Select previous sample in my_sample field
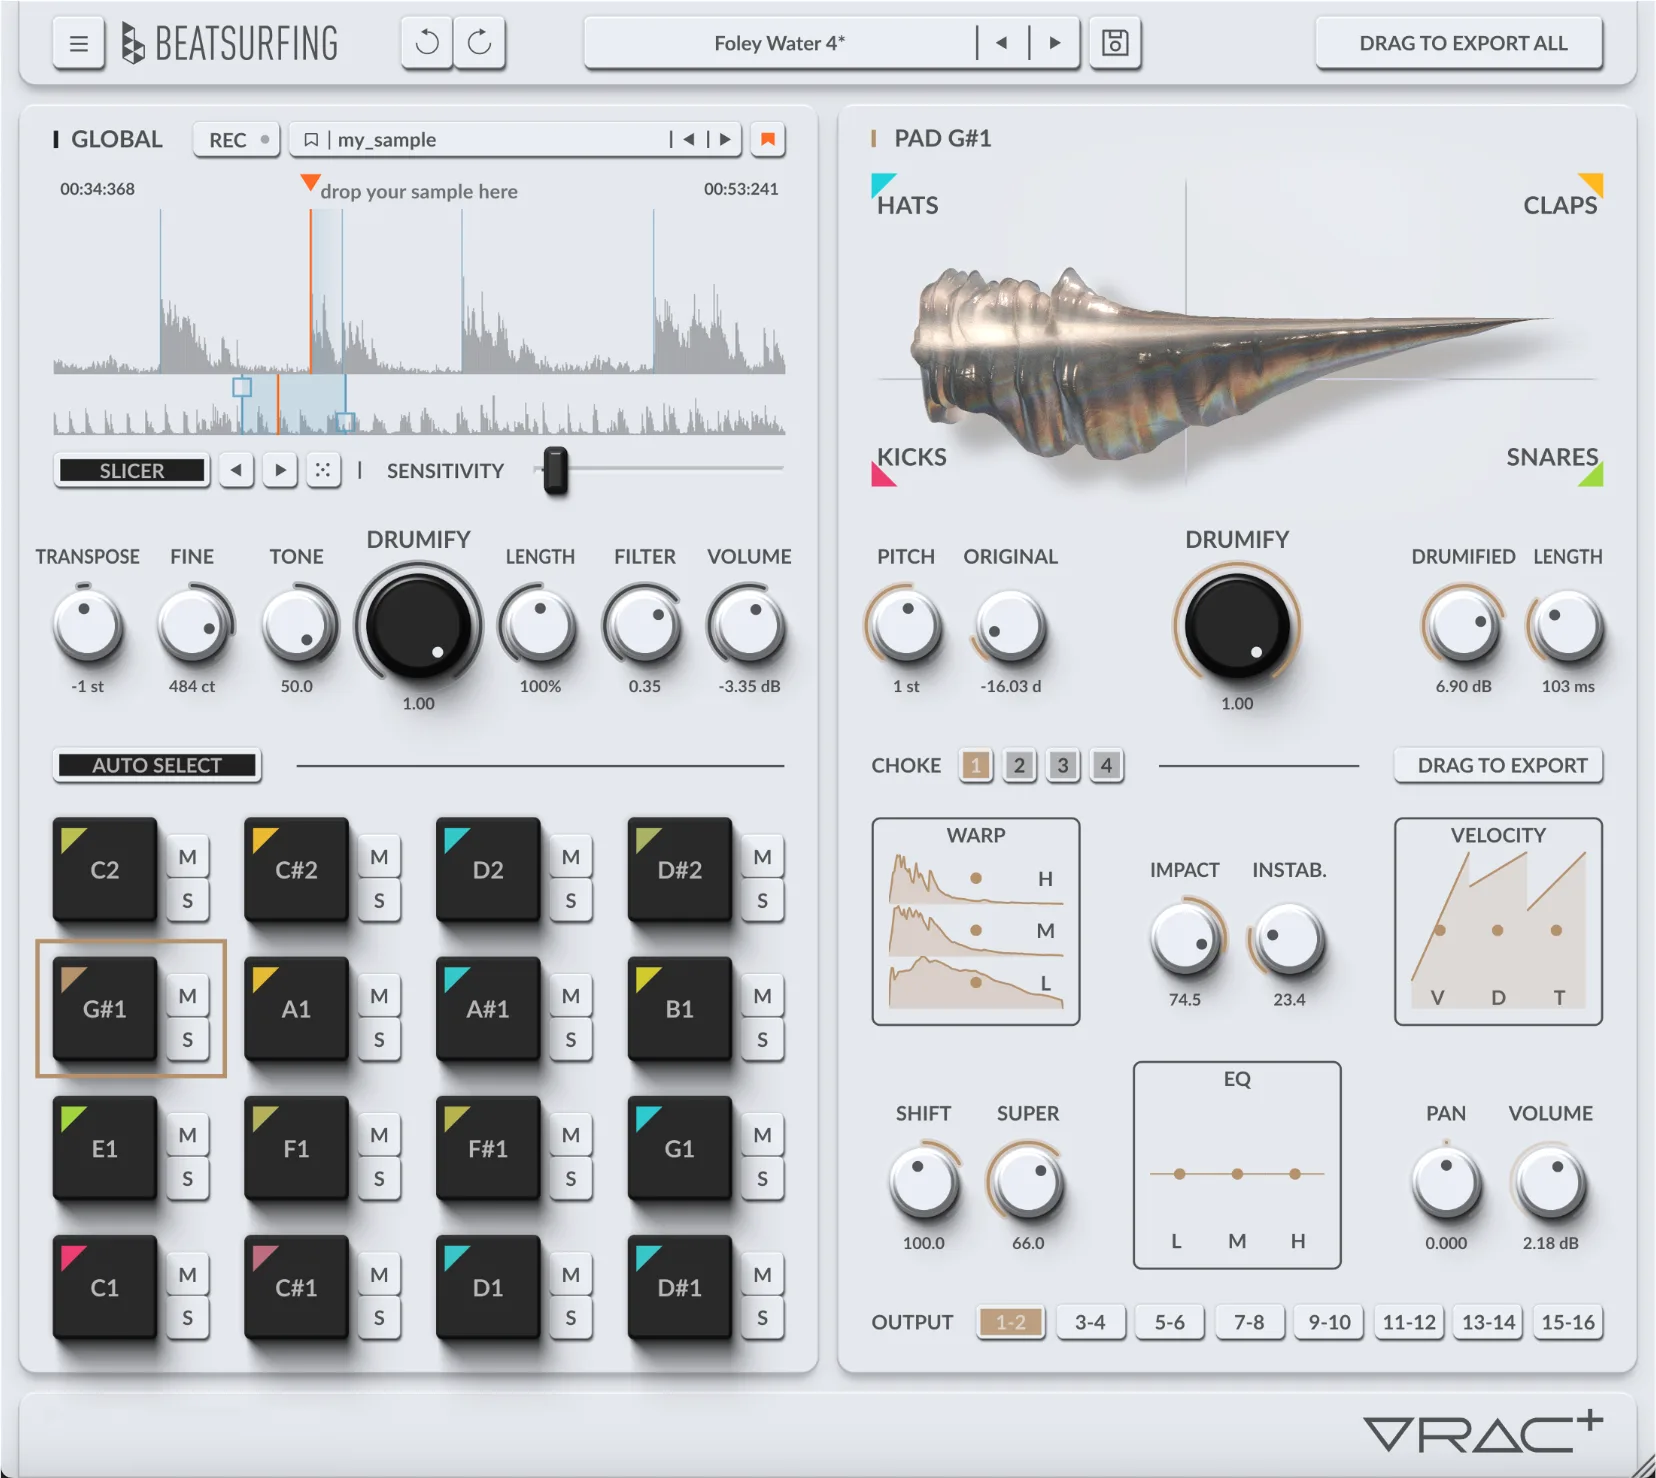Image resolution: width=1656 pixels, height=1478 pixels. (689, 140)
